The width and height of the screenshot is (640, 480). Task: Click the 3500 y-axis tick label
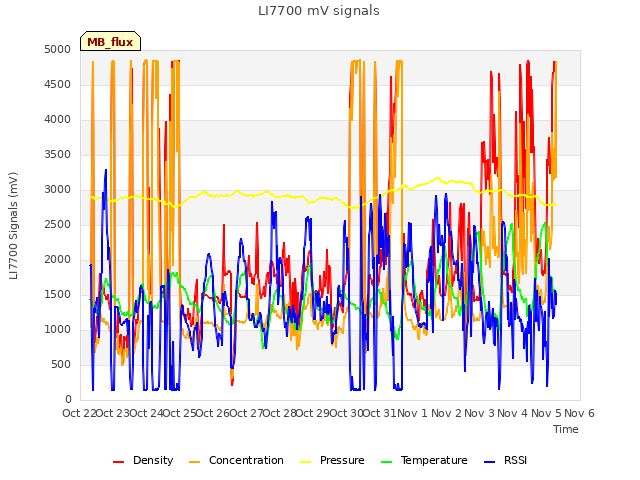[x=58, y=155]
